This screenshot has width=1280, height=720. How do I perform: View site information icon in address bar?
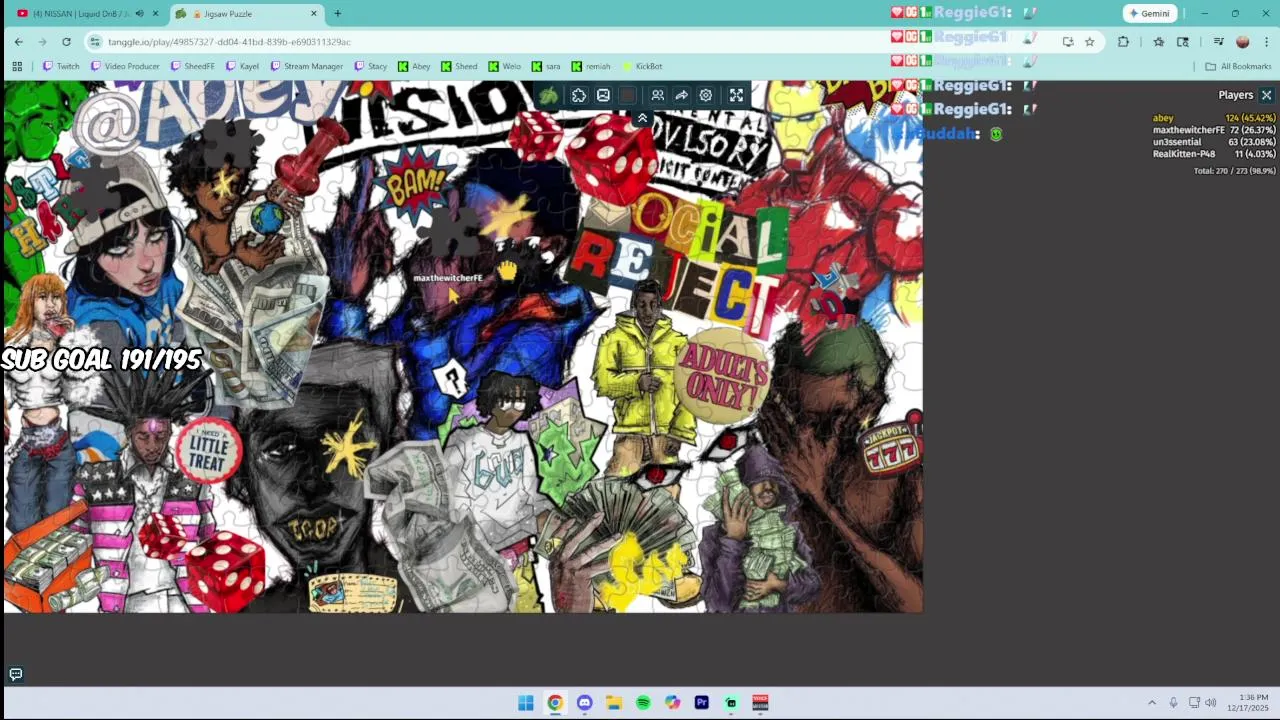95,42
